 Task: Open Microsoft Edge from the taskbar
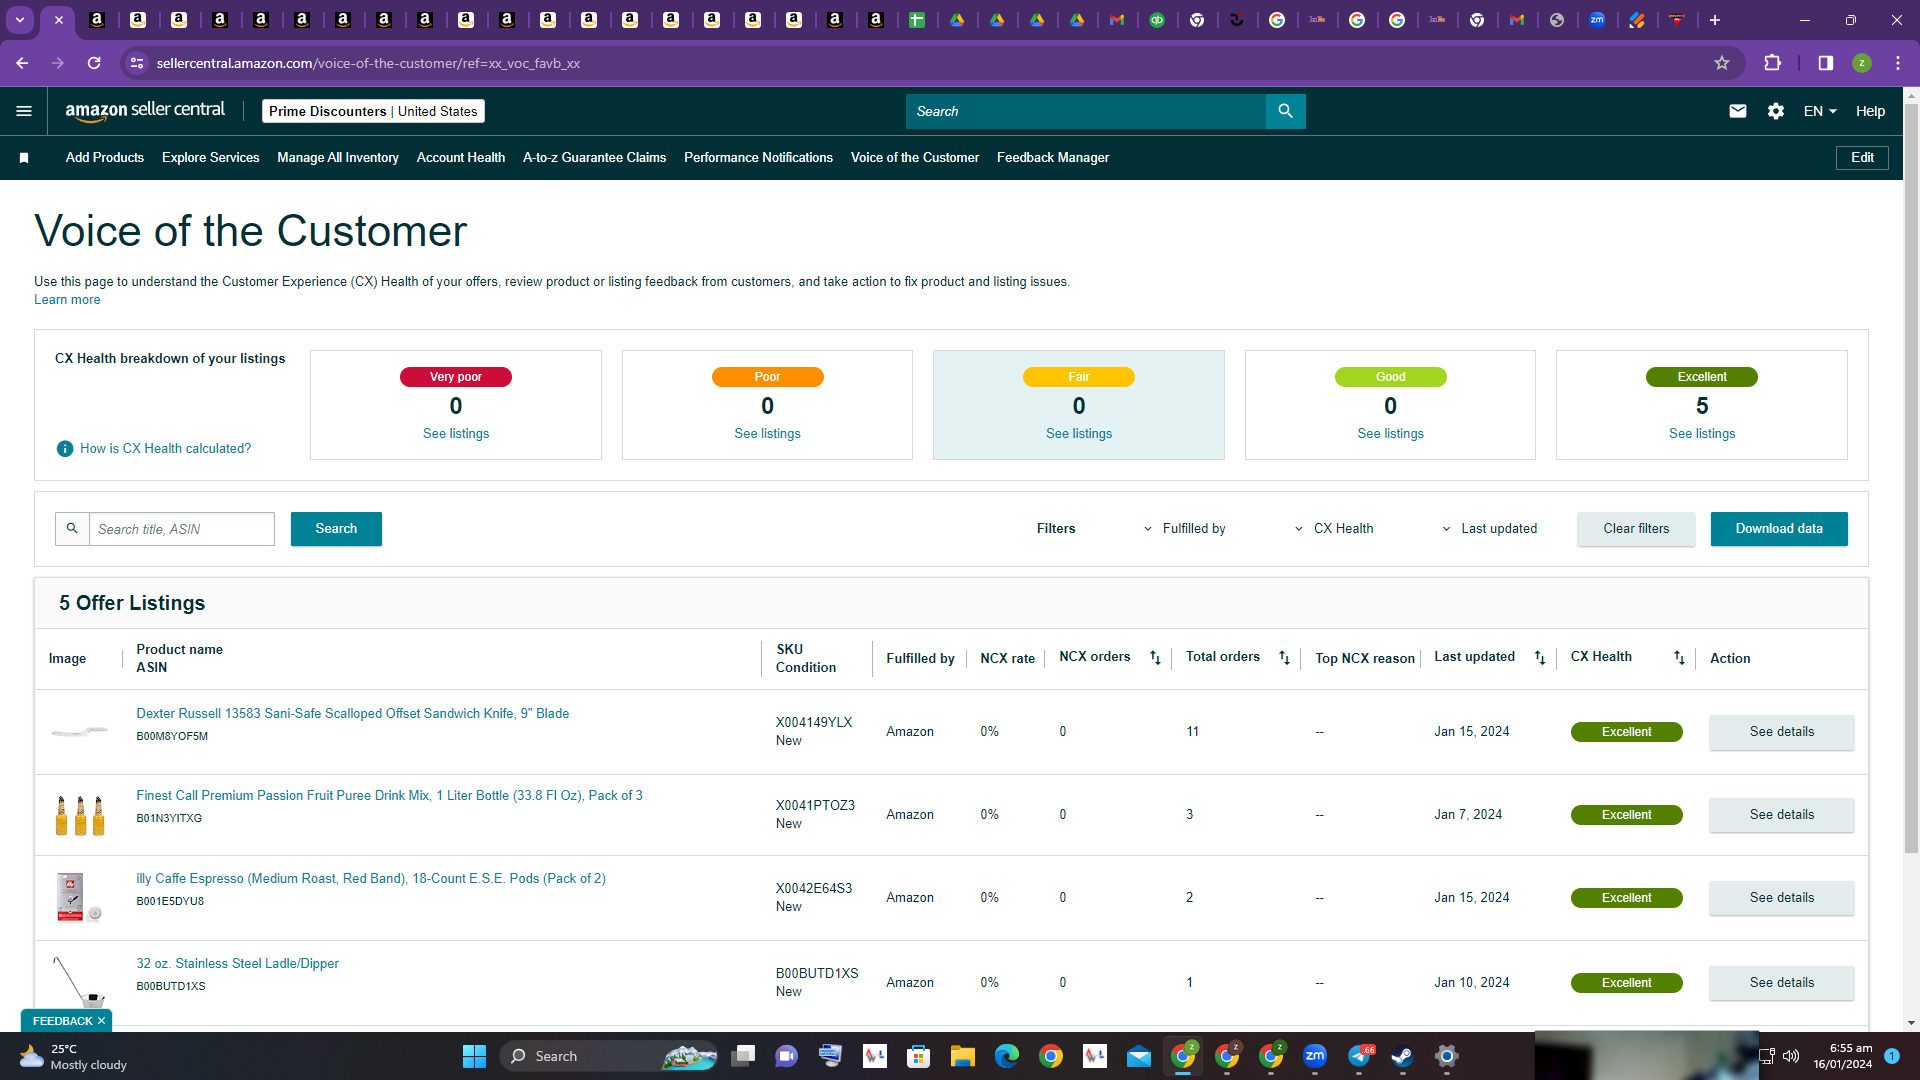point(1007,1056)
